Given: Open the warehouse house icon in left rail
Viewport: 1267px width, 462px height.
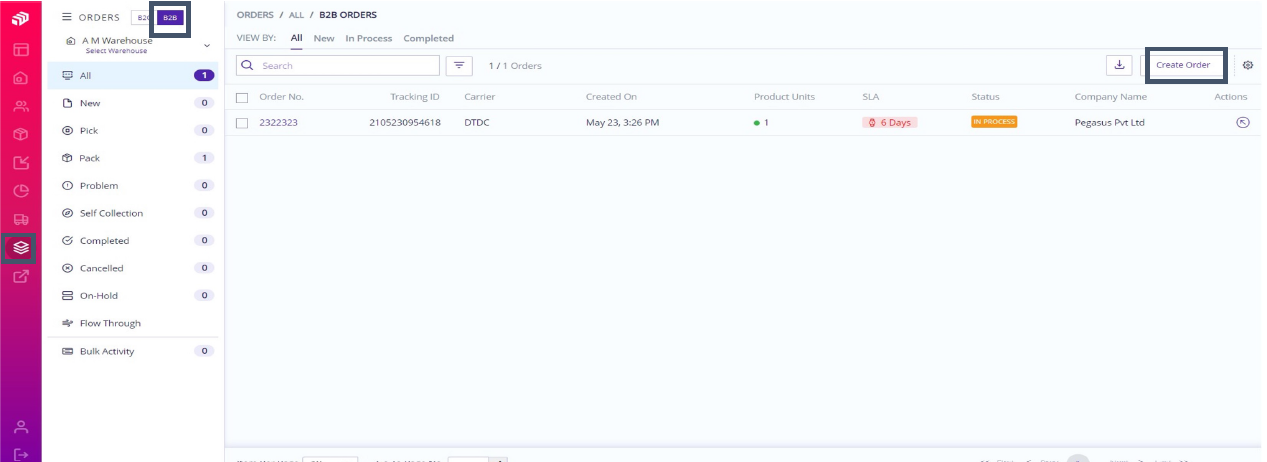Looking at the screenshot, I should pos(20,77).
